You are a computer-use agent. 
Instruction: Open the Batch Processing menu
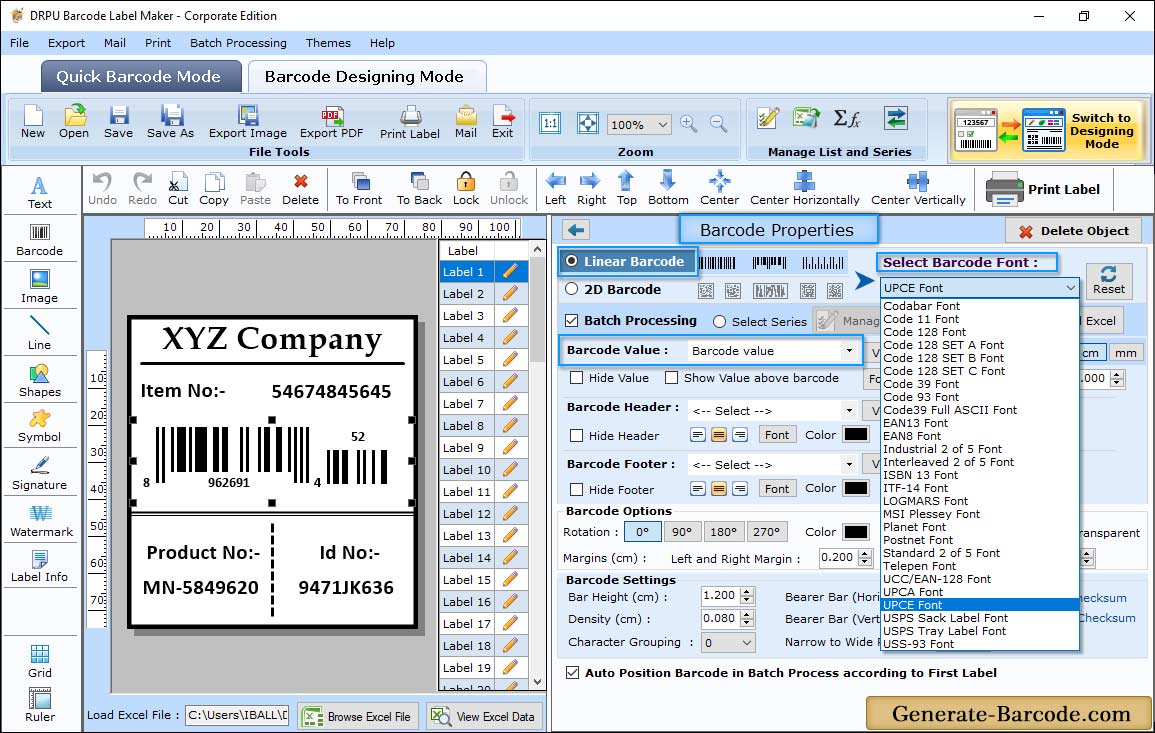(238, 43)
